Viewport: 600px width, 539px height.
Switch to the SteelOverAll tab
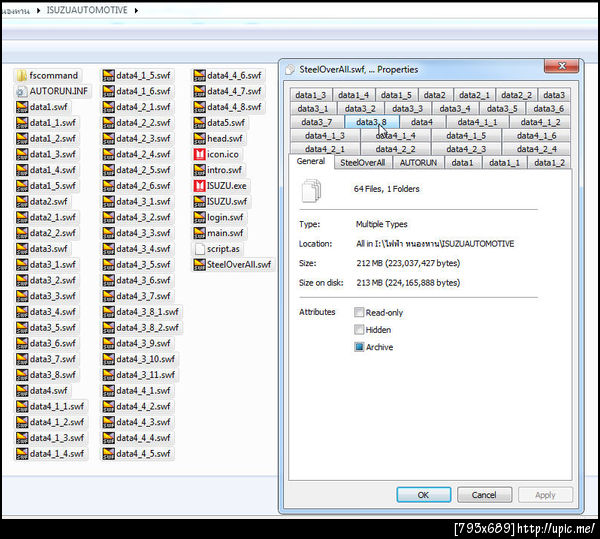(362, 163)
